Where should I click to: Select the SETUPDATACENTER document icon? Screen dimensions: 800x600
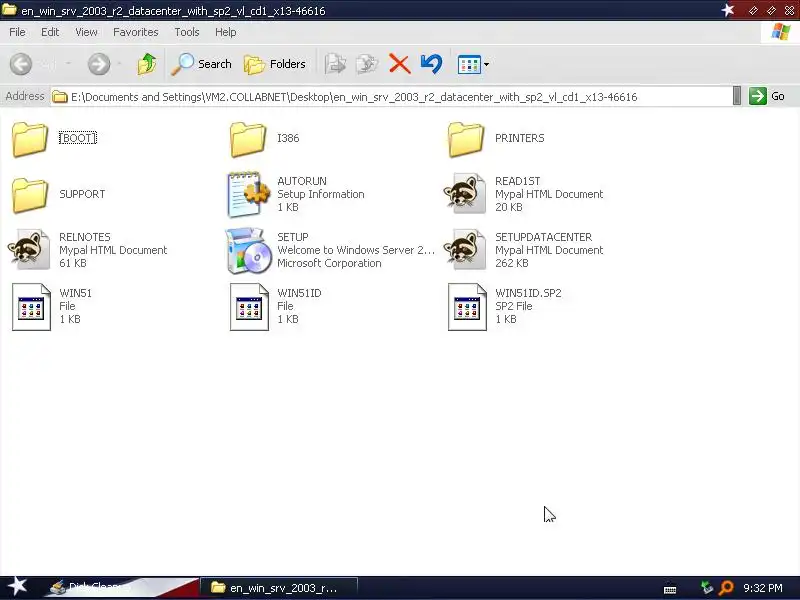465,249
